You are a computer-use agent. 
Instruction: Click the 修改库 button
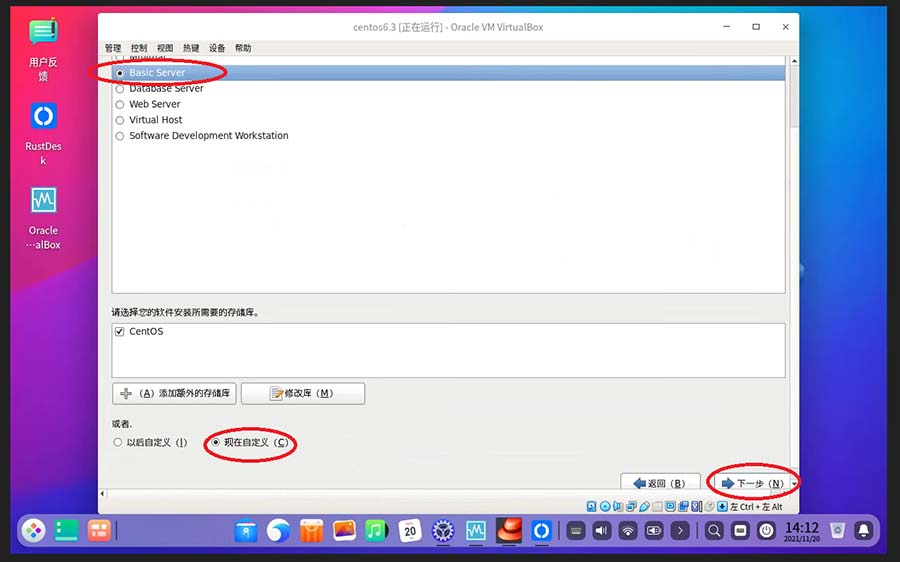303,393
